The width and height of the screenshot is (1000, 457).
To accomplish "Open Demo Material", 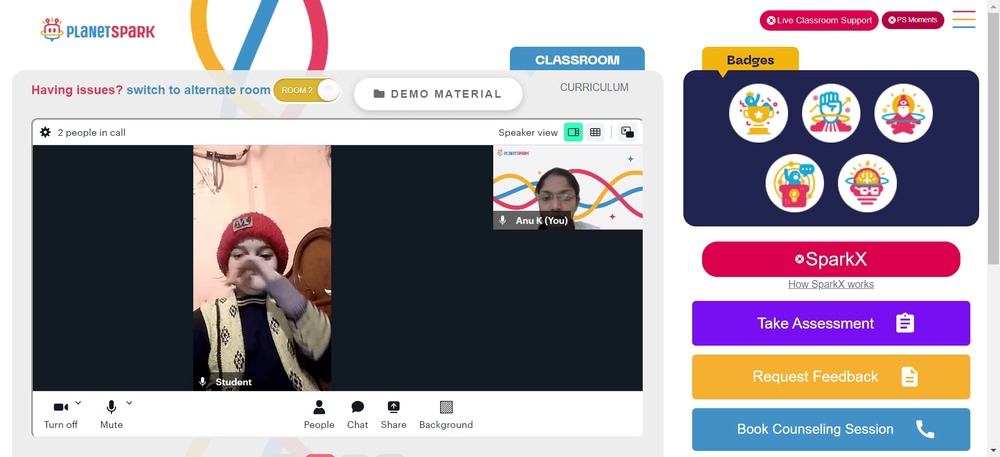I will pos(438,94).
